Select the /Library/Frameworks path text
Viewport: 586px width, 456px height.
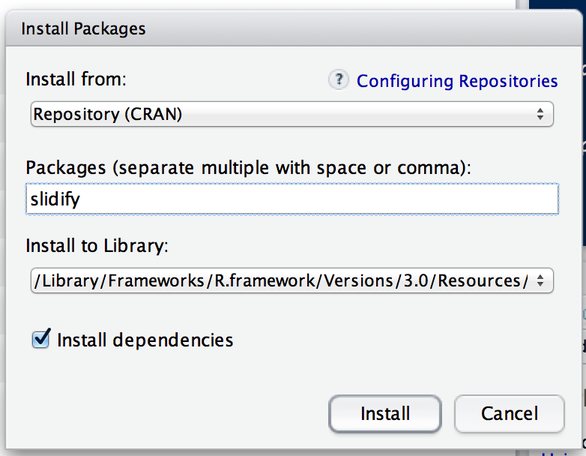click(281, 281)
